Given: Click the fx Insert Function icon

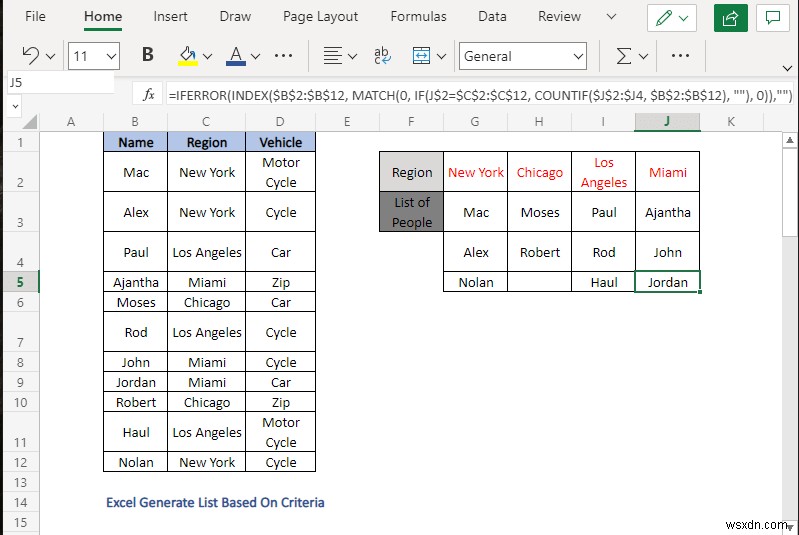Looking at the screenshot, I should pyautogui.click(x=148, y=94).
